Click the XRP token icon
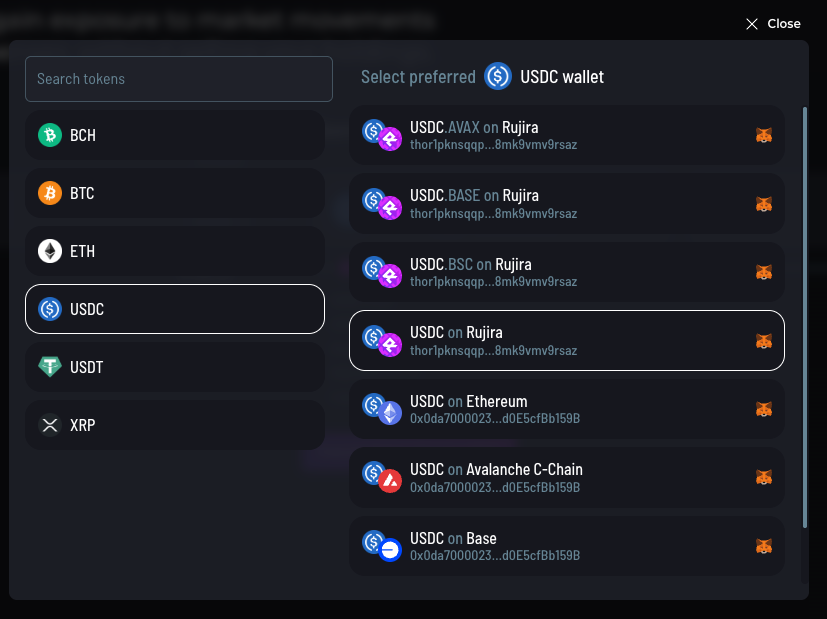Viewport: 827px width, 619px height. 50,425
